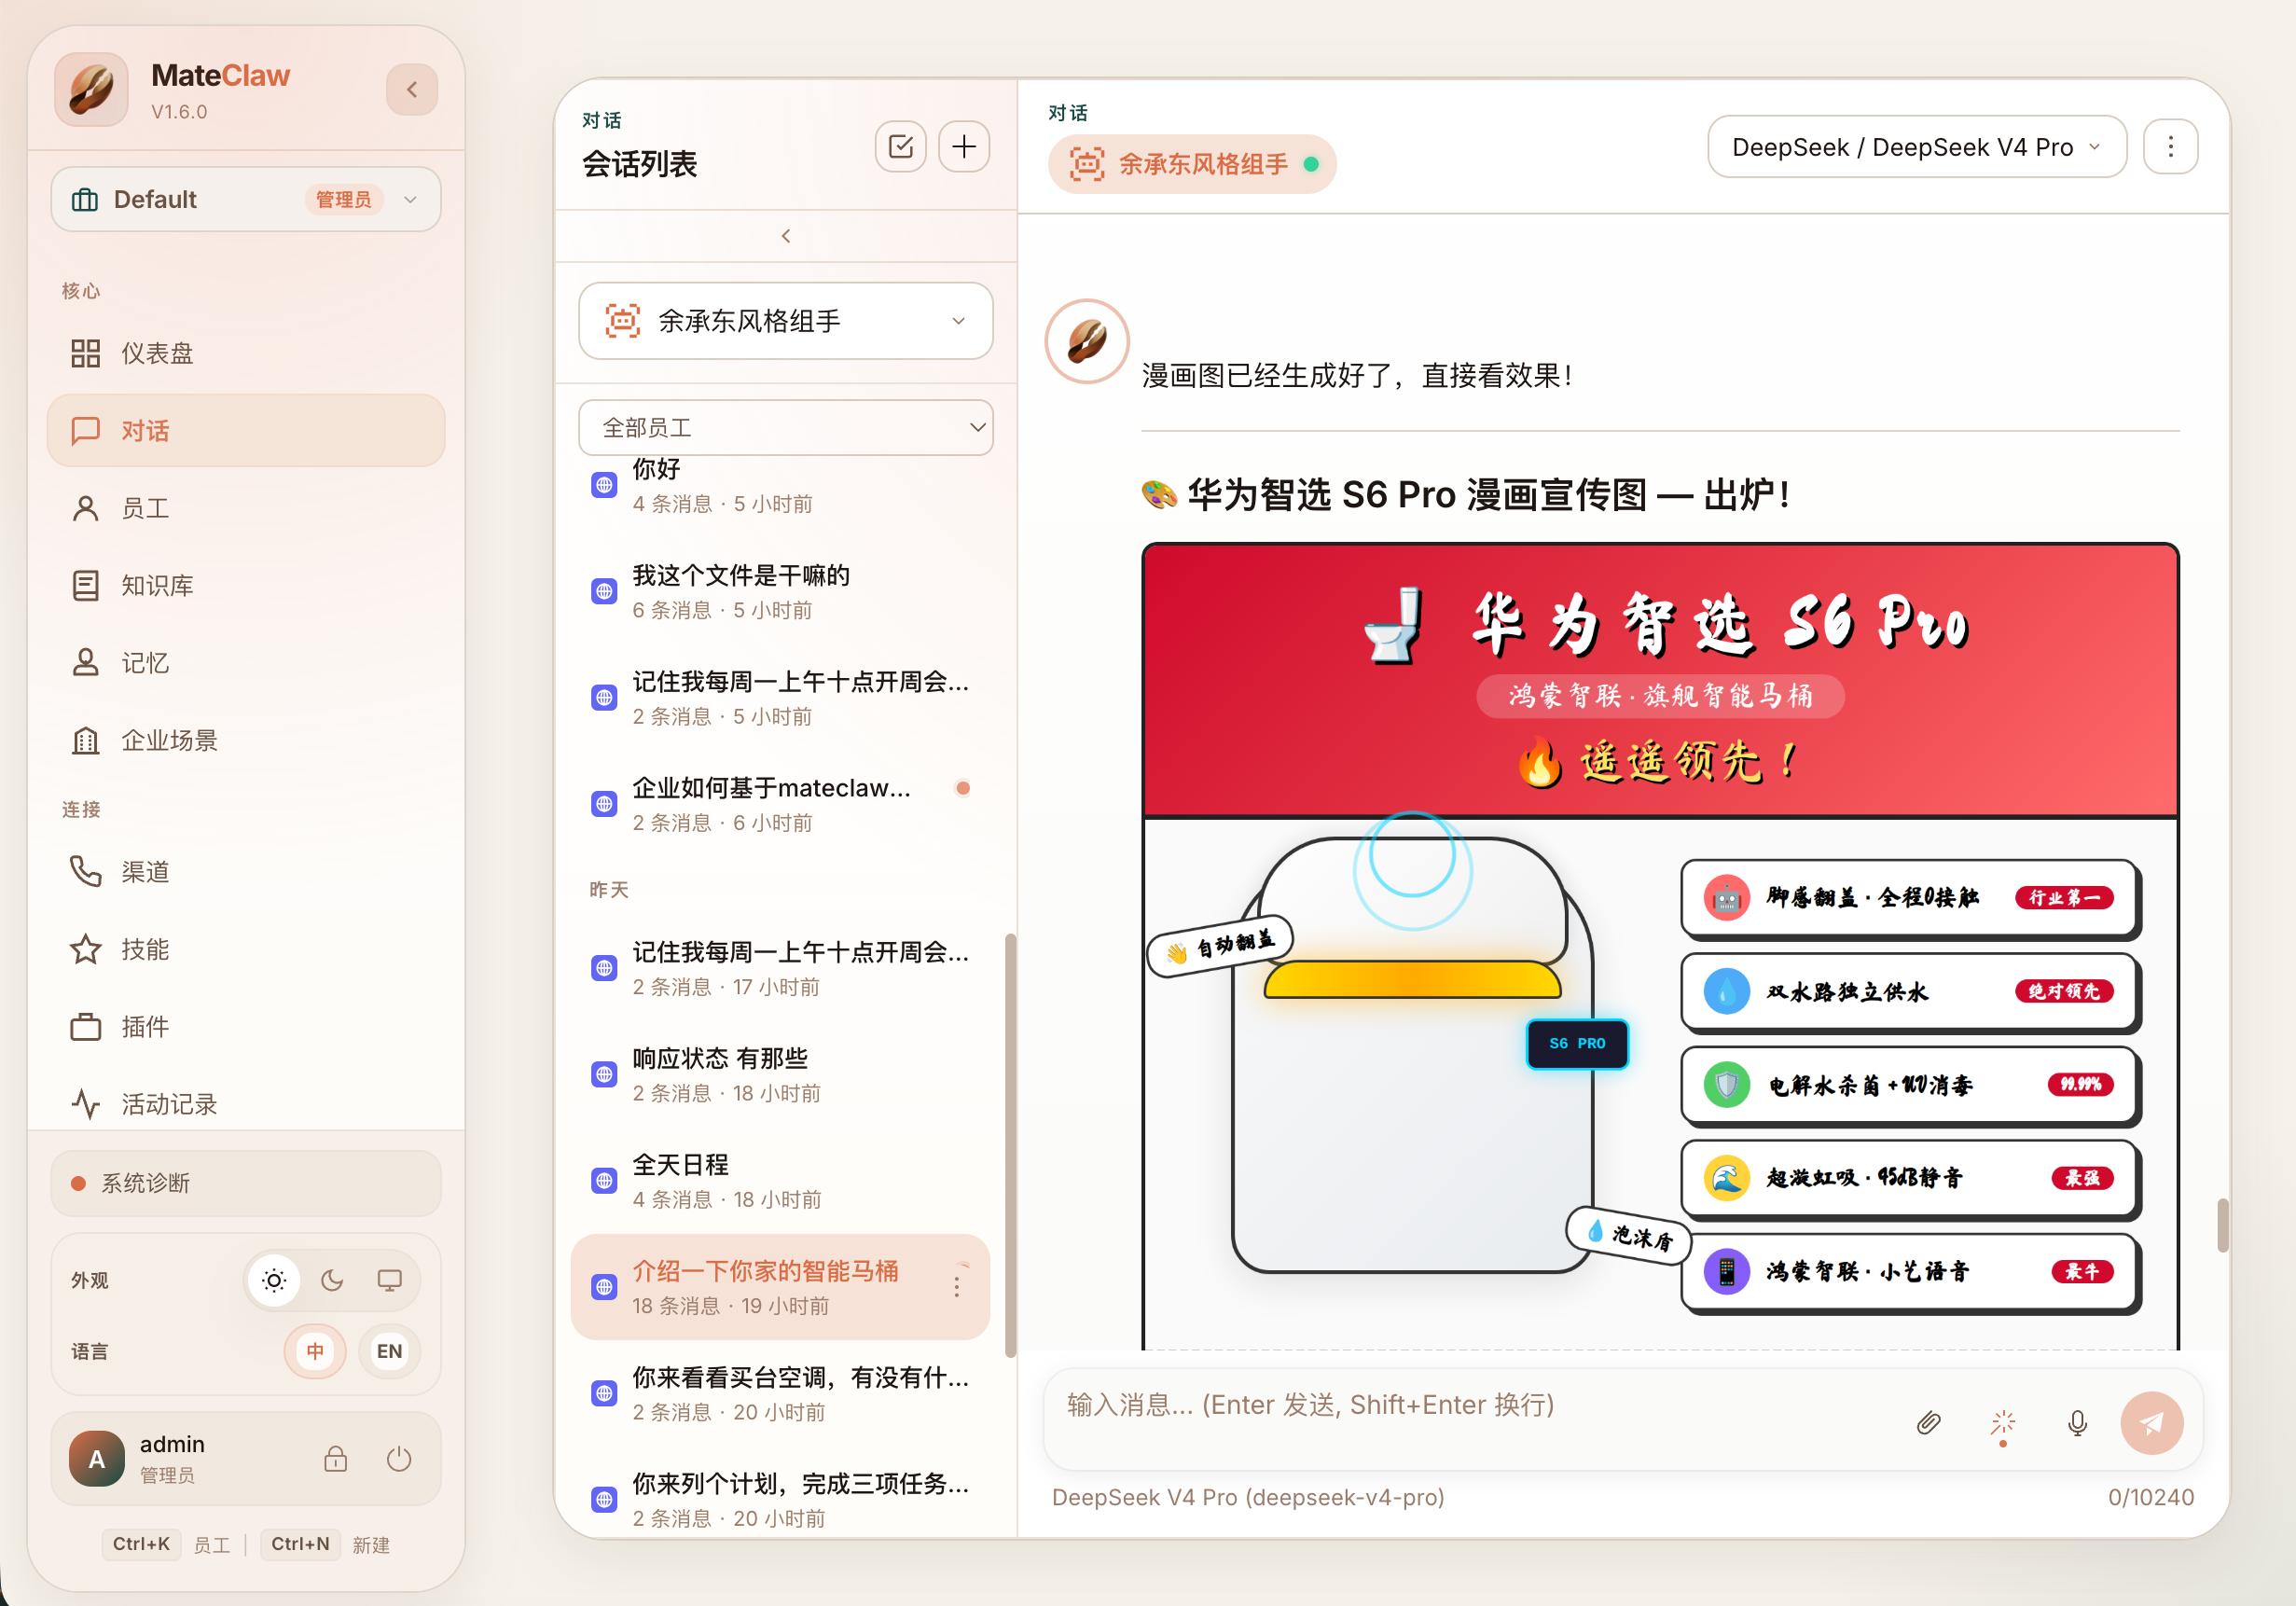Click the 余承东风格组手 agent chip in header
Viewport: 2296px width, 1606px height.
(1192, 164)
